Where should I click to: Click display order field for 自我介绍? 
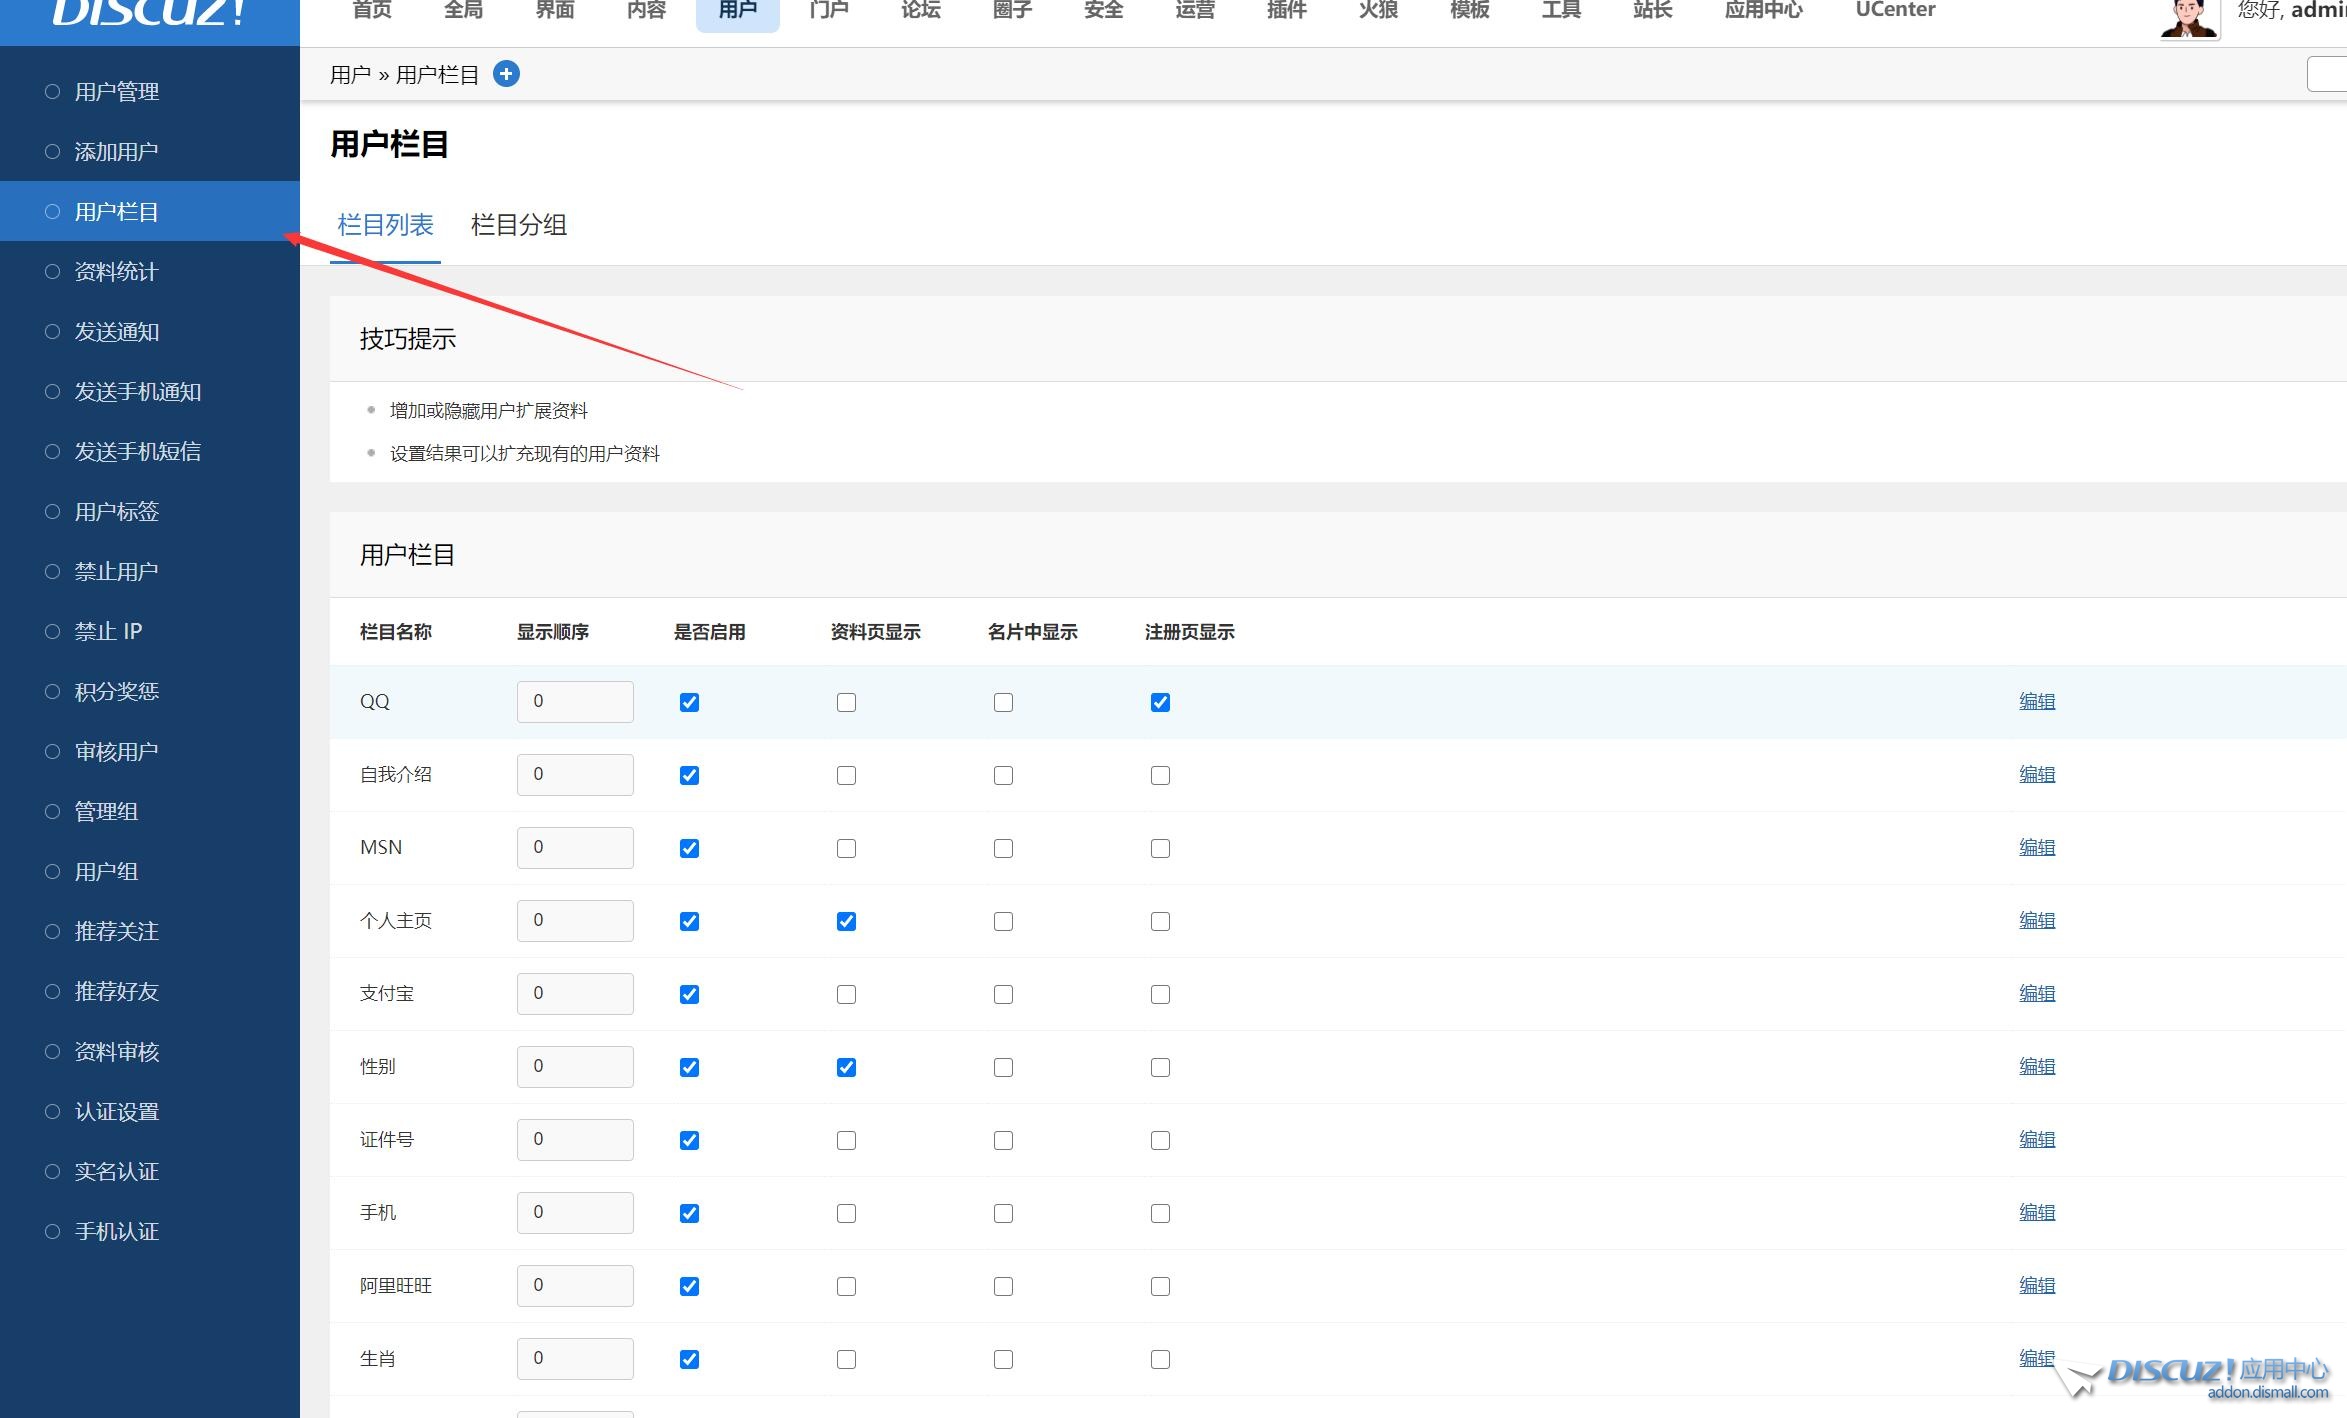[x=575, y=775]
